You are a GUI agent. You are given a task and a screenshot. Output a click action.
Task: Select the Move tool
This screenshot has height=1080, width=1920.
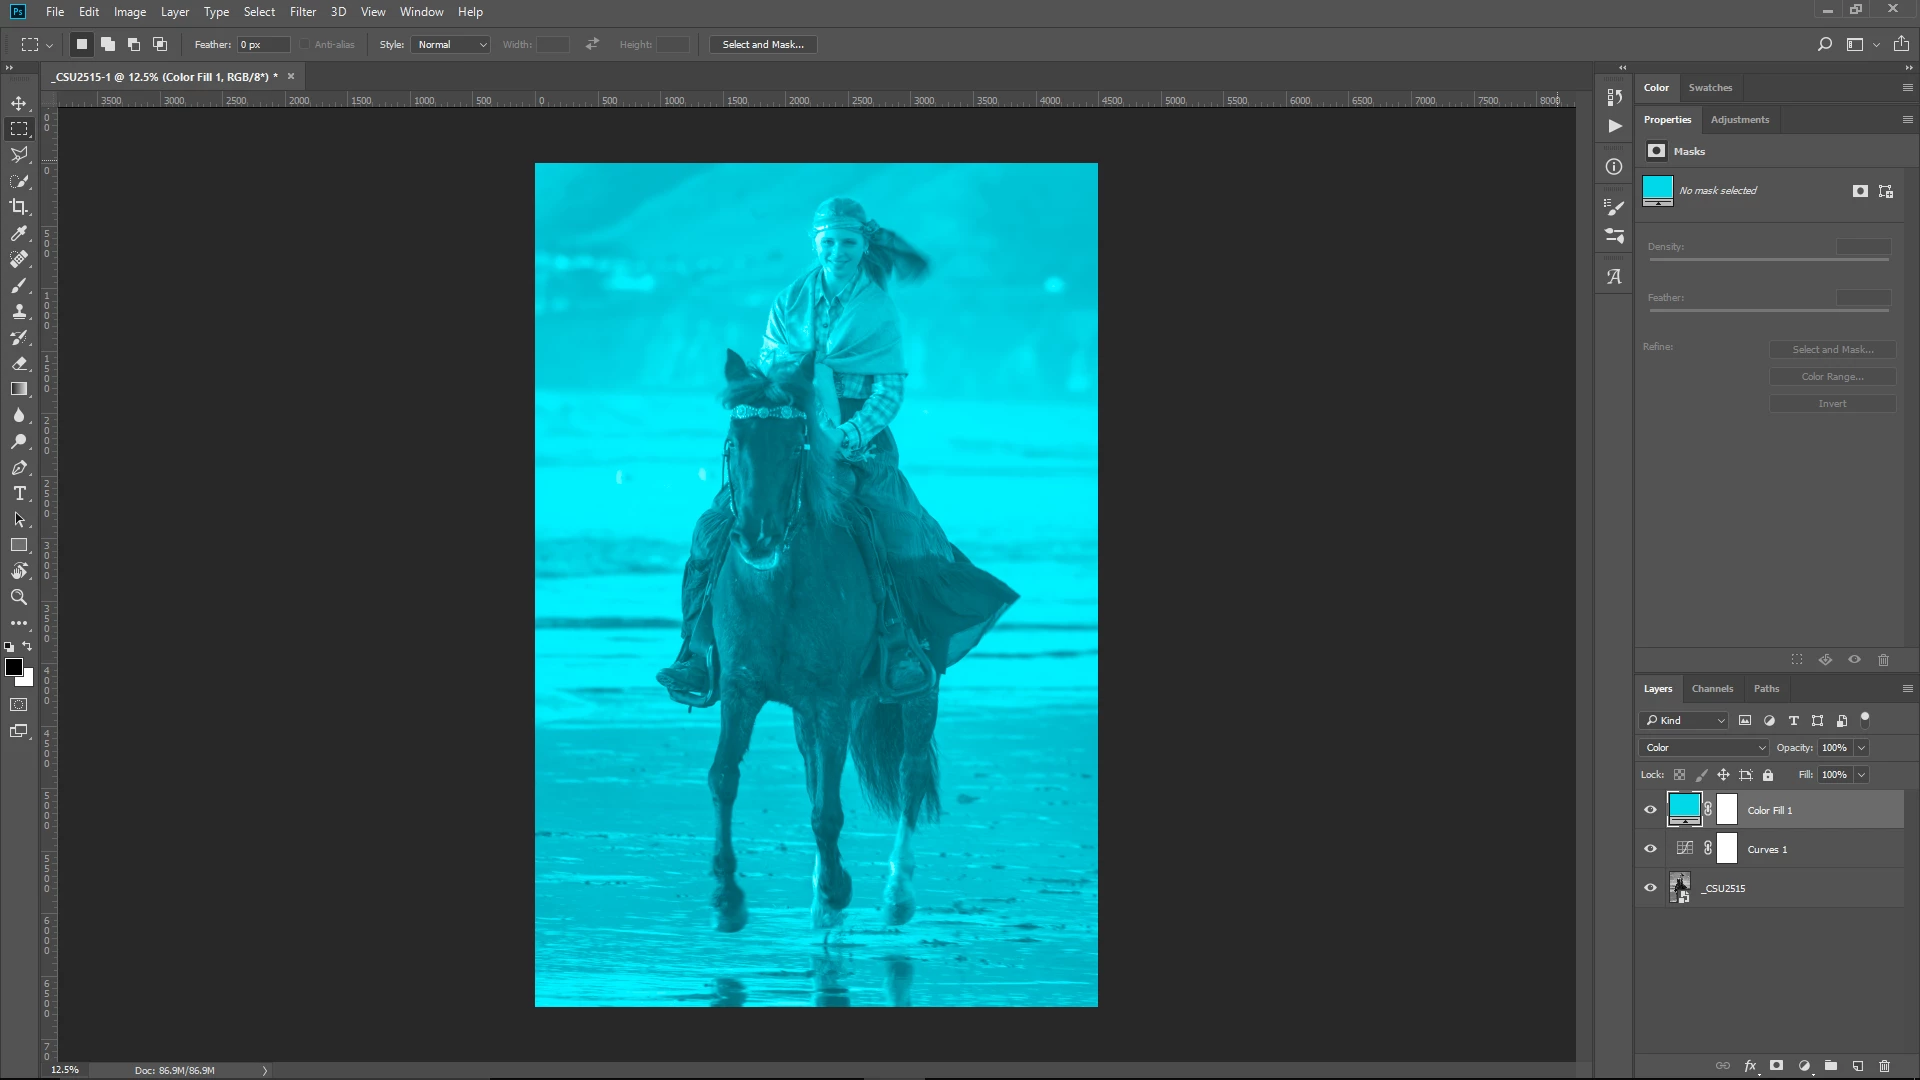point(19,103)
